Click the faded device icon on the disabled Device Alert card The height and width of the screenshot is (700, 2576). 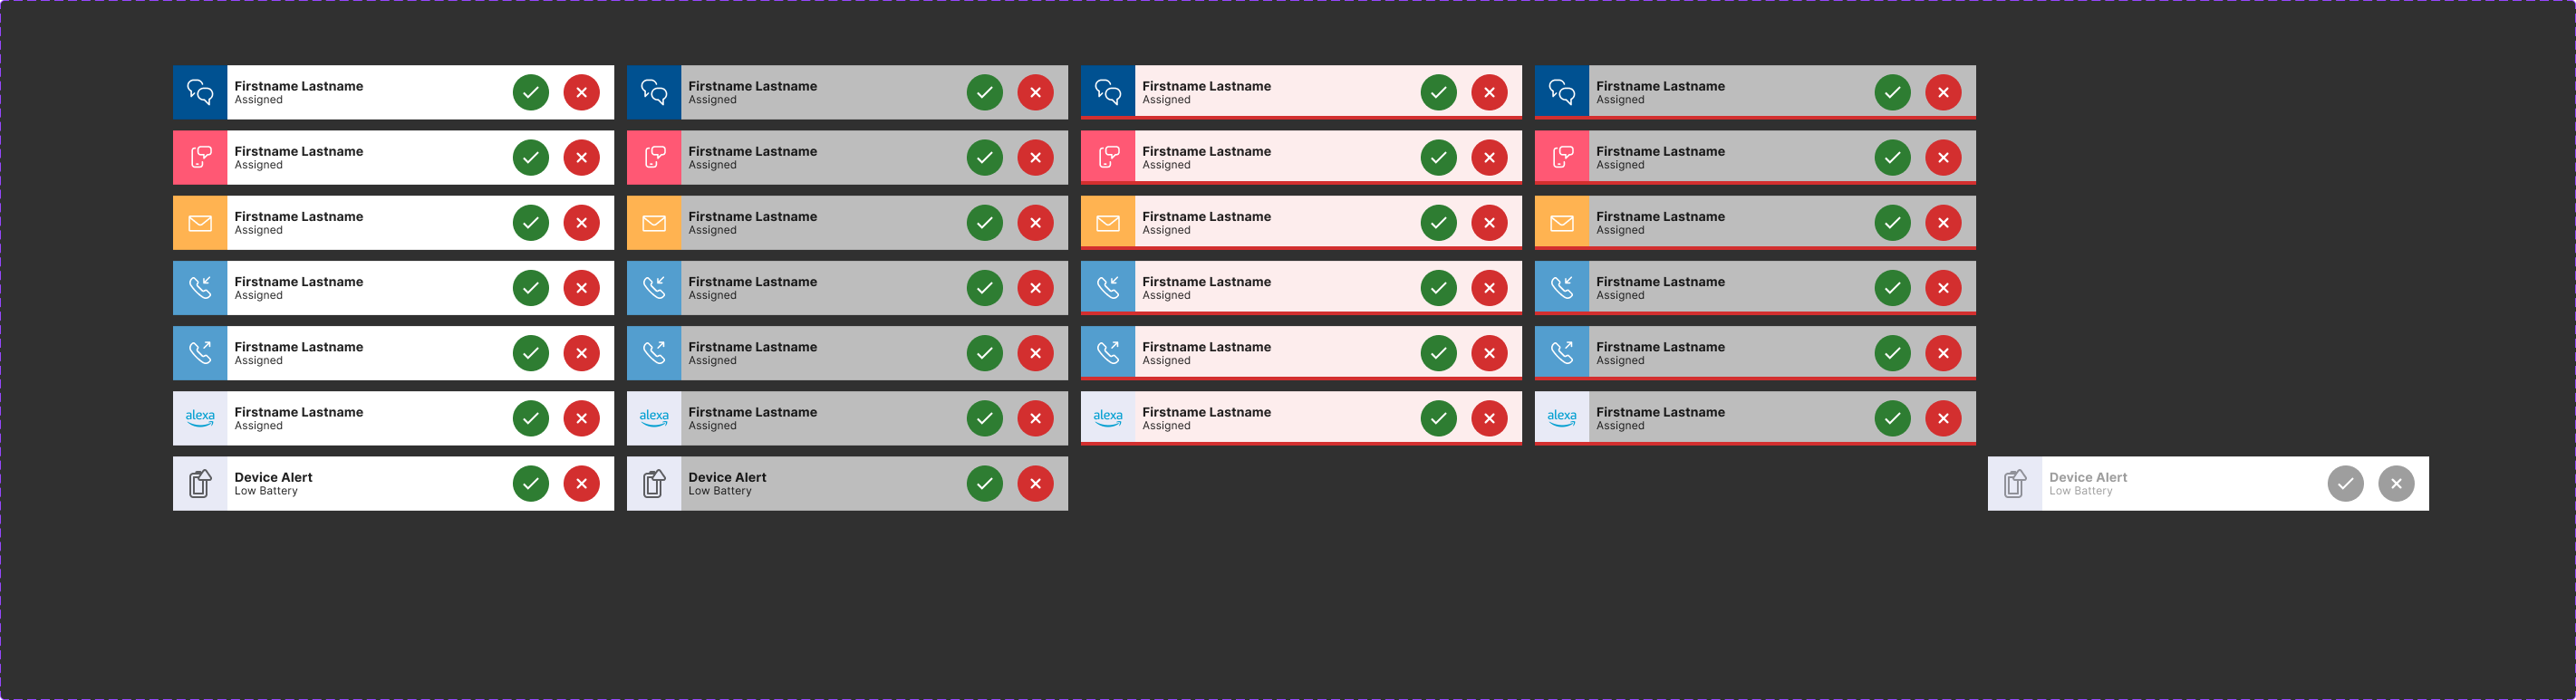point(2015,484)
